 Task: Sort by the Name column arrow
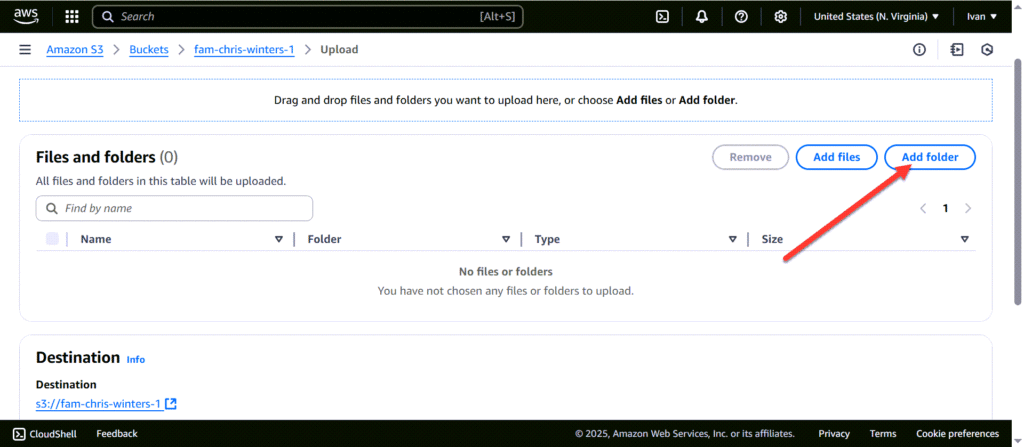(x=278, y=240)
